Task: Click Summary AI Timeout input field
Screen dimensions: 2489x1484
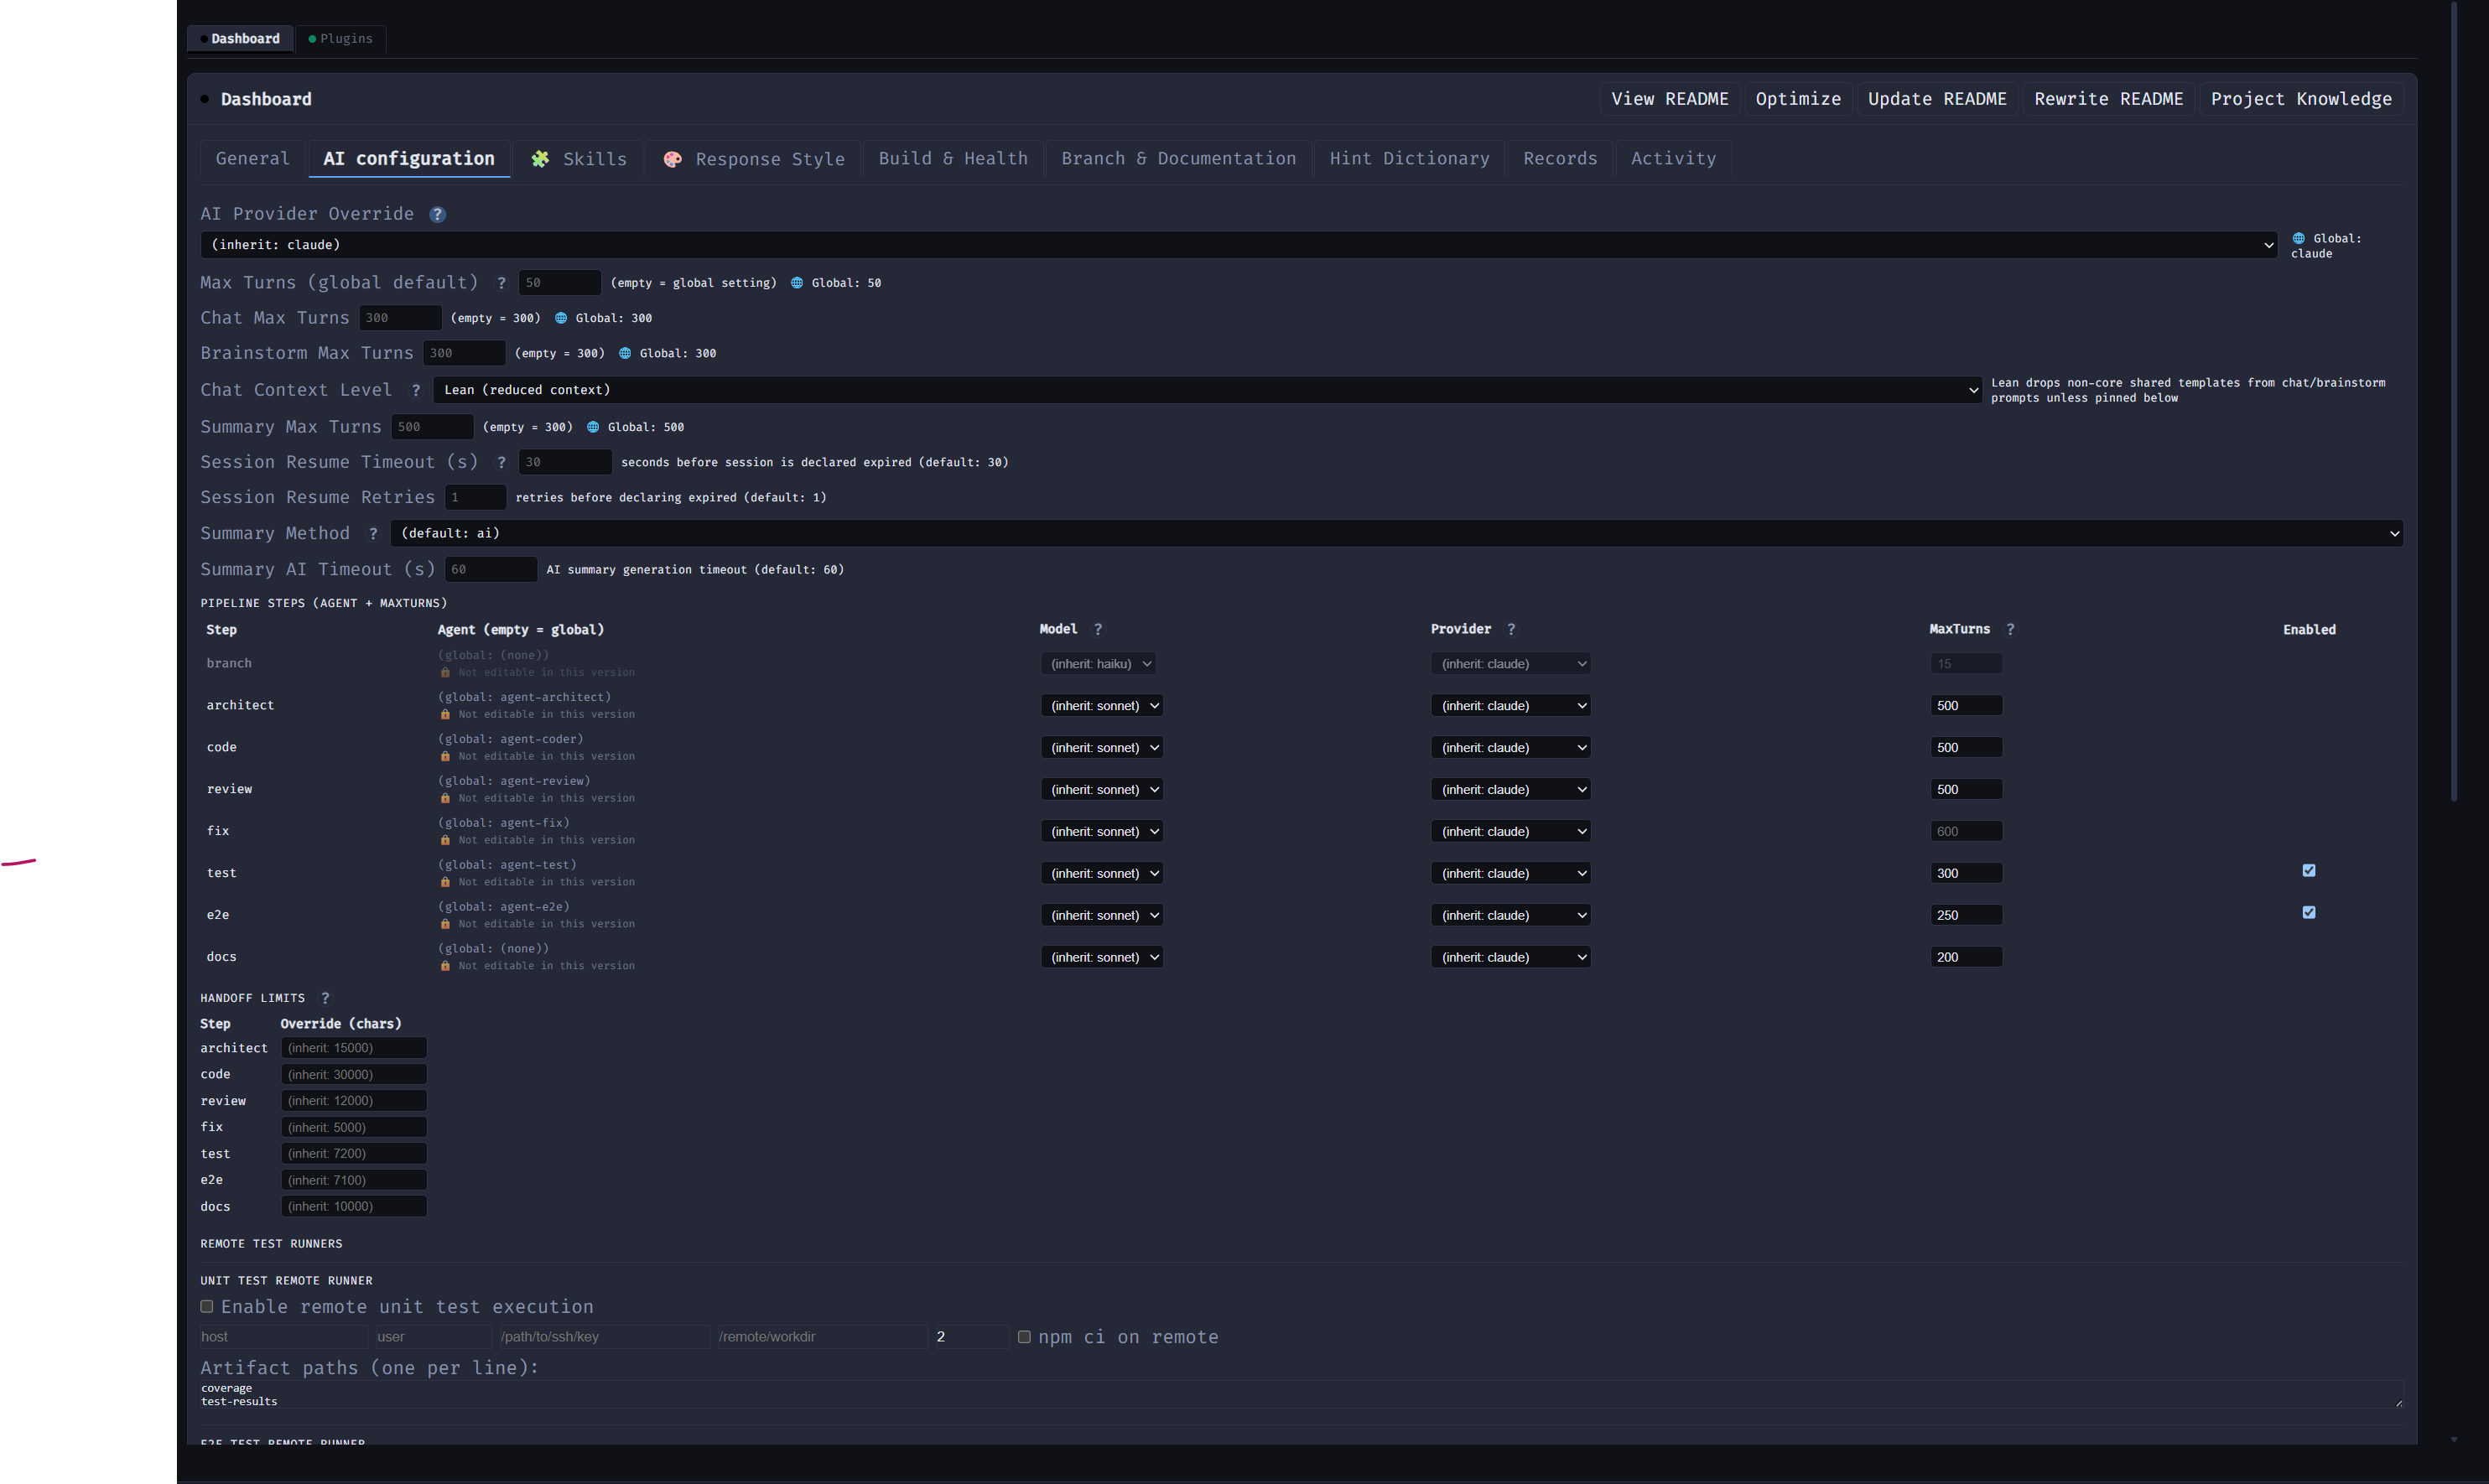Action: click(491, 569)
